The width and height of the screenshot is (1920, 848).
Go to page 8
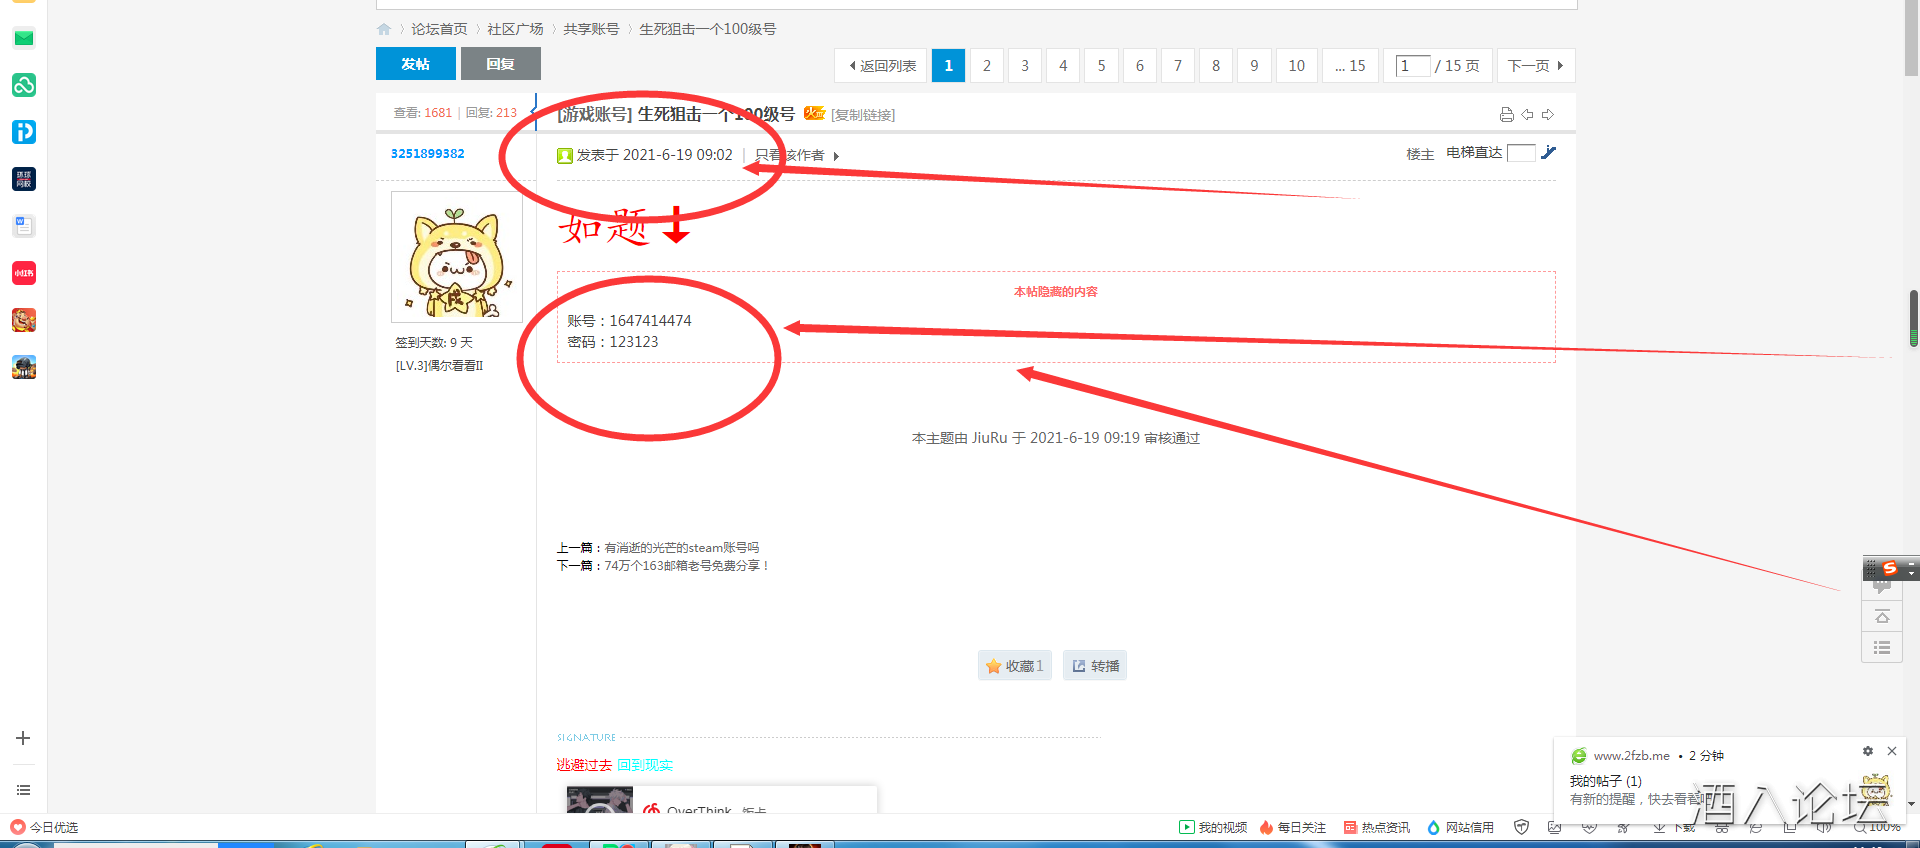pos(1216,65)
